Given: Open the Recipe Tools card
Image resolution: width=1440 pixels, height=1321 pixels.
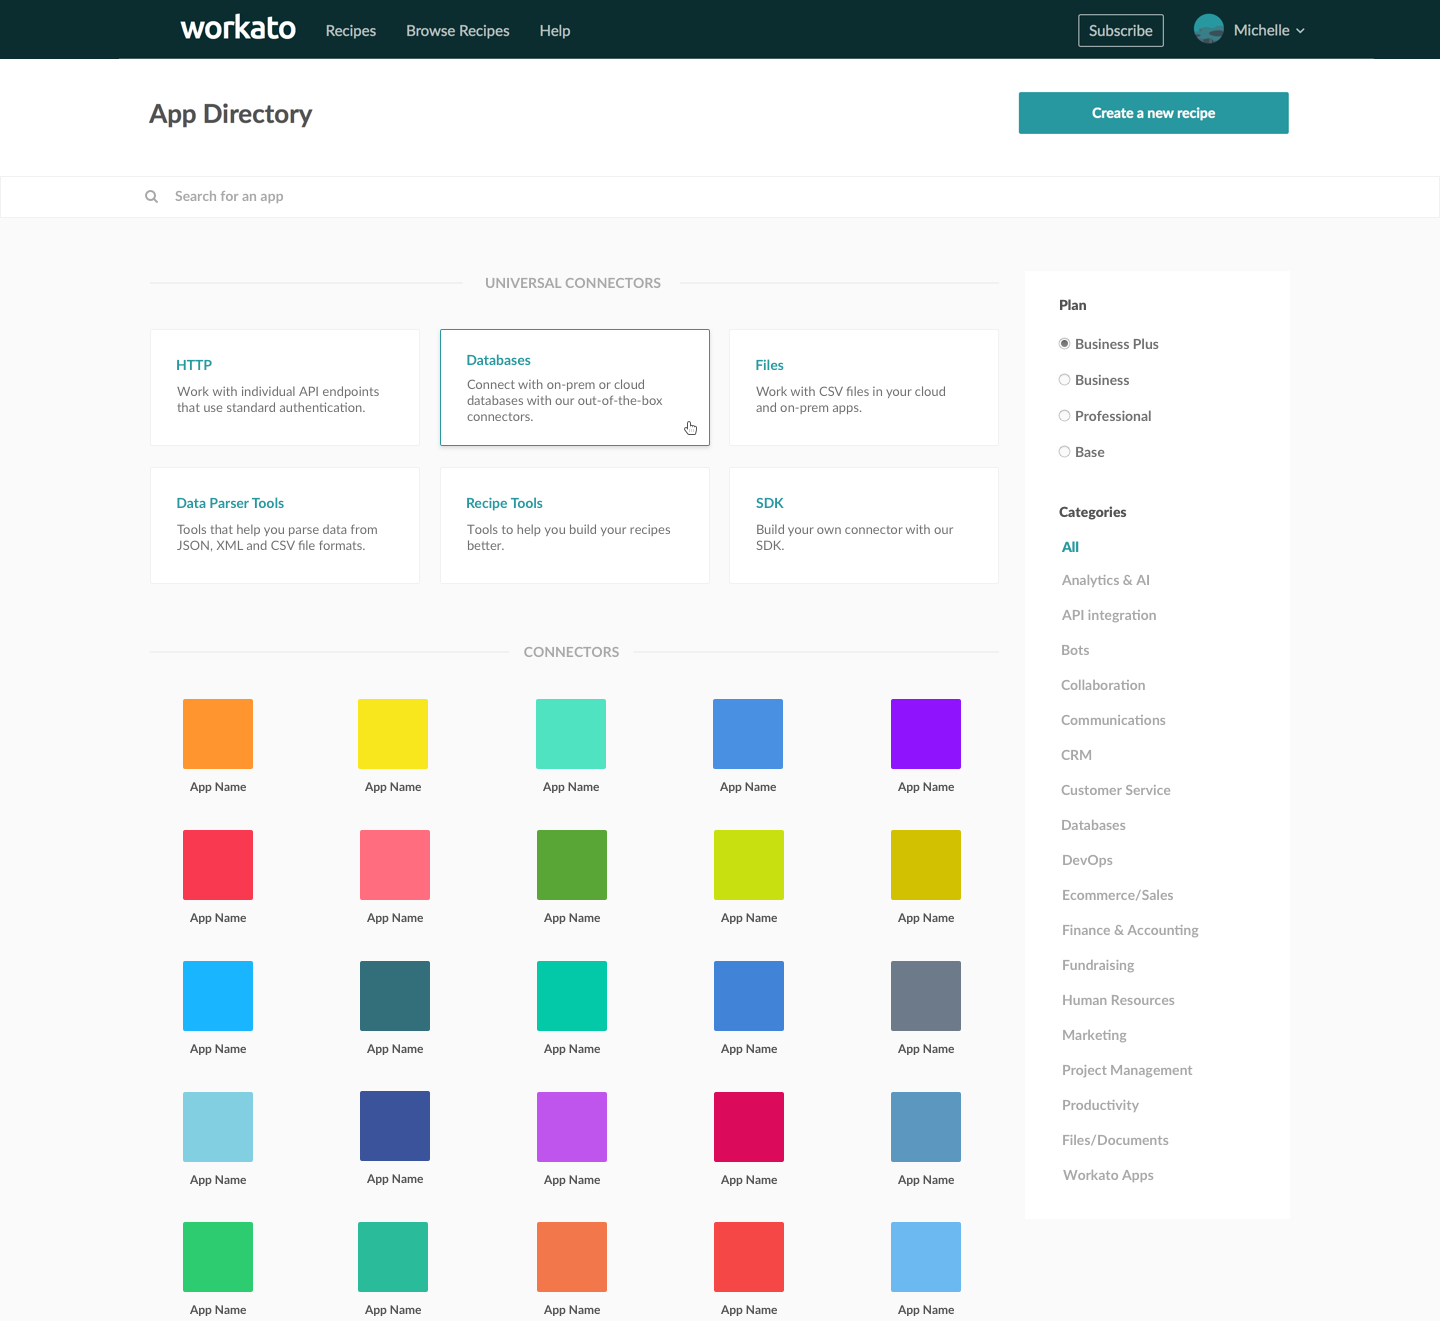Looking at the screenshot, I should pos(575,525).
